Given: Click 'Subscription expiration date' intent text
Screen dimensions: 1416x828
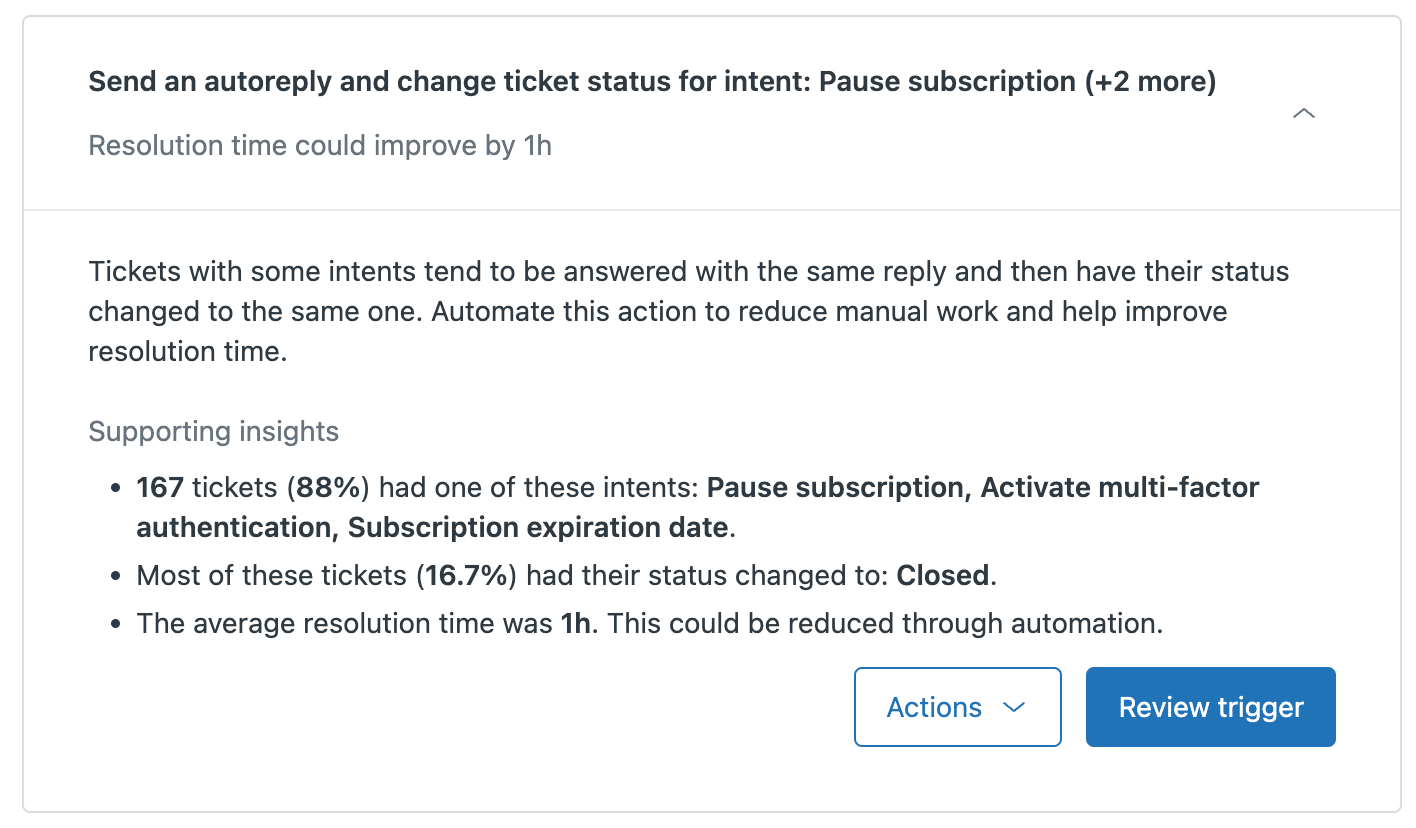Looking at the screenshot, I should (538, 527).
